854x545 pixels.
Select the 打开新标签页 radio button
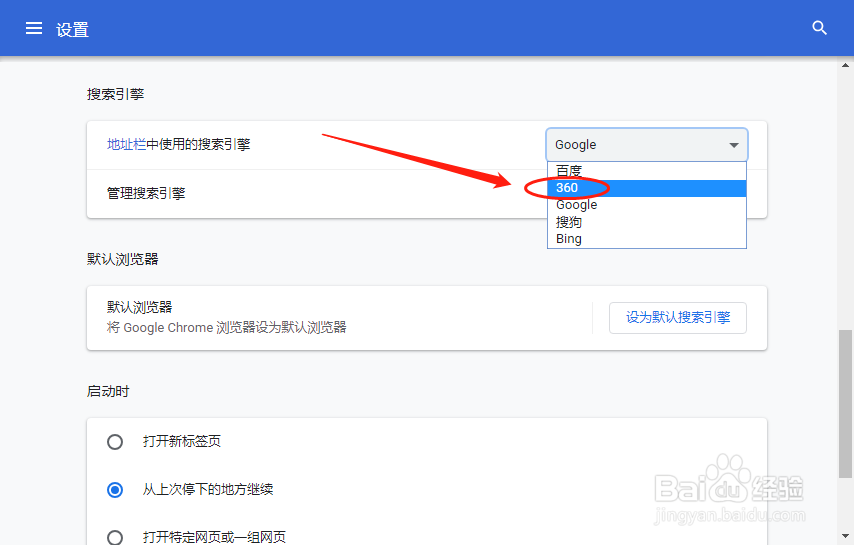(x=115, y=442)
